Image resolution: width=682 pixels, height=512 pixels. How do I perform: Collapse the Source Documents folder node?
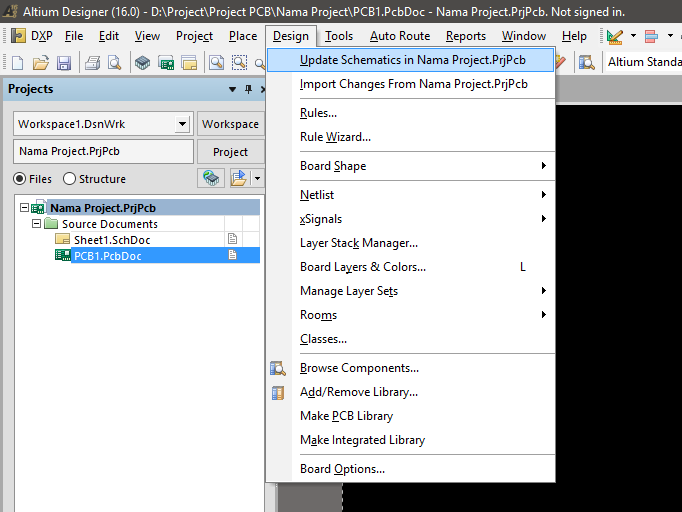tap(37, 224)
